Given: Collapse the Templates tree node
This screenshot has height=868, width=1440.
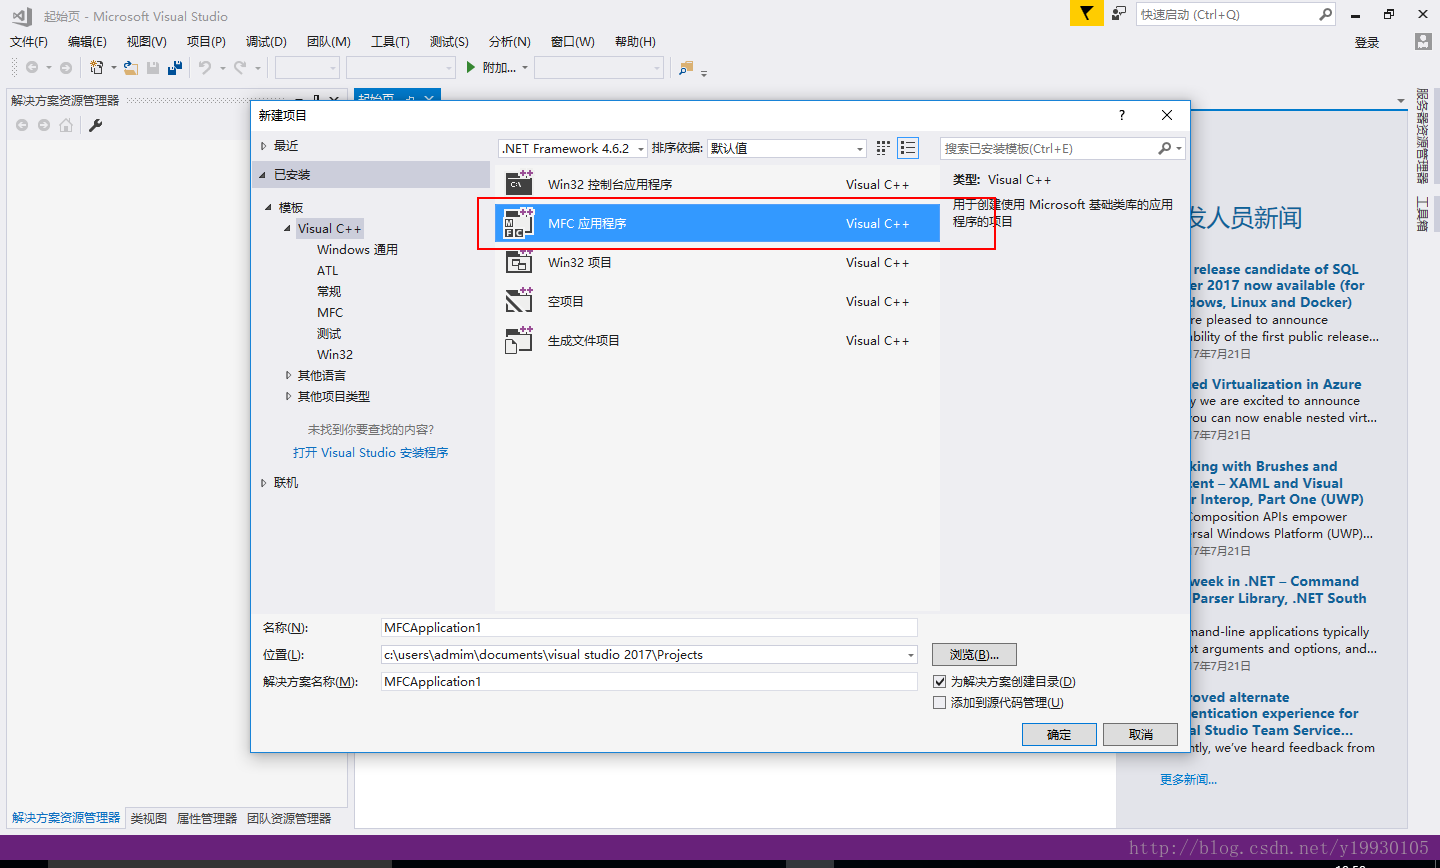Looking at the screenshot, I should [x=268, y=207].
